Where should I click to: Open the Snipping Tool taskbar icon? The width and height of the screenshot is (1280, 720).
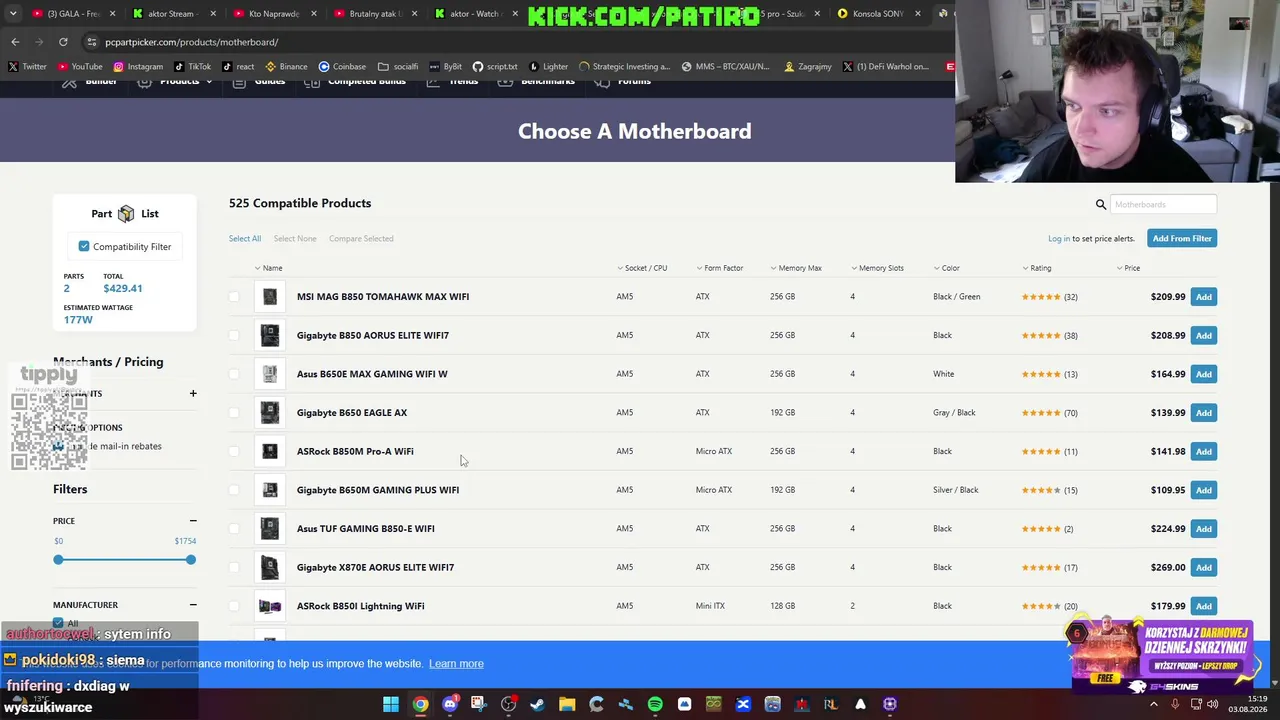(478, 704)
